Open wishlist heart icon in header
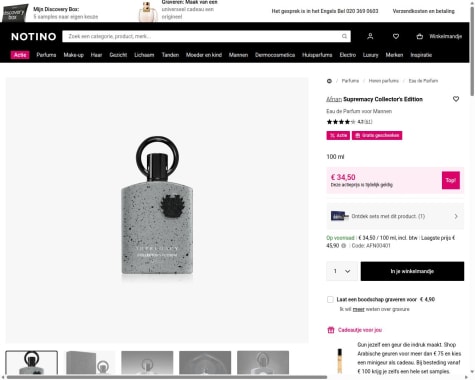 (x=396, y=36)
